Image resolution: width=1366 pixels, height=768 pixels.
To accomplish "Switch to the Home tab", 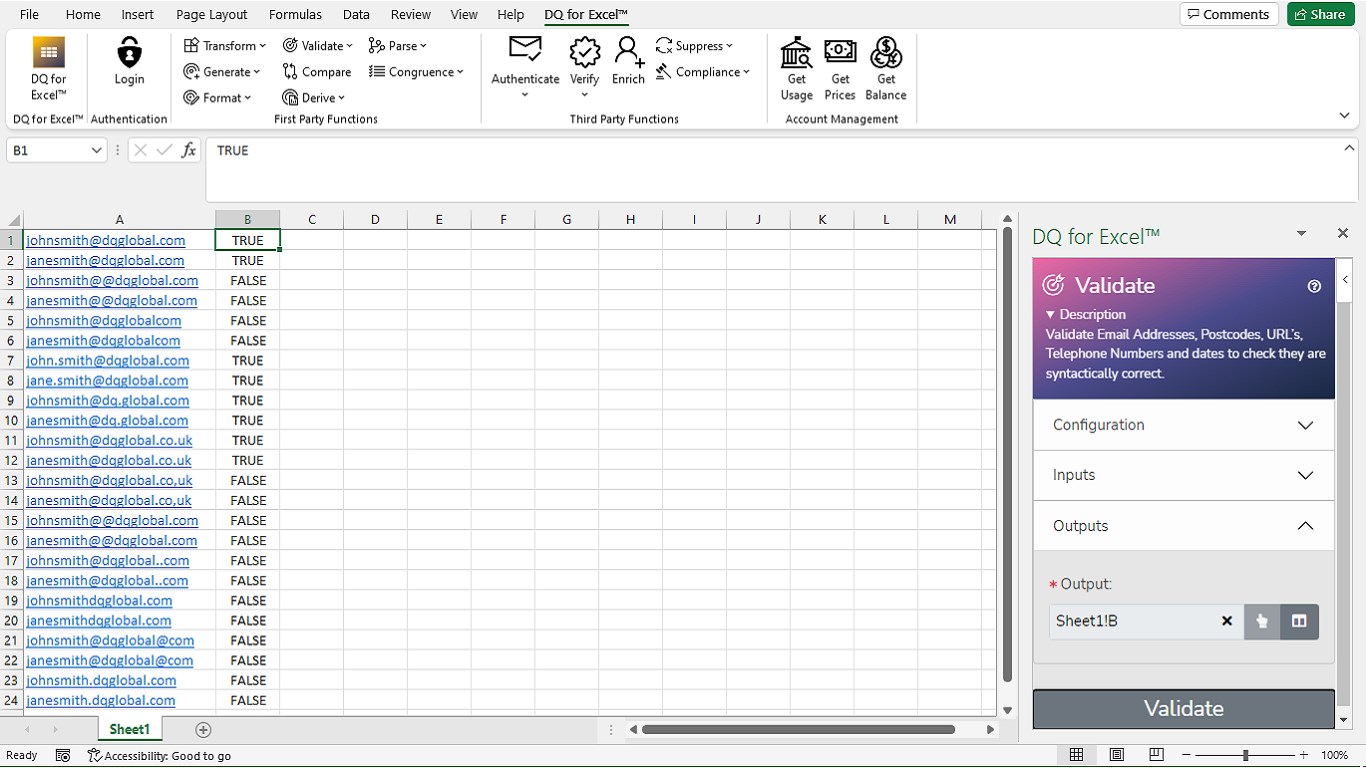I will pyautogui.click(x=83, y=14).
